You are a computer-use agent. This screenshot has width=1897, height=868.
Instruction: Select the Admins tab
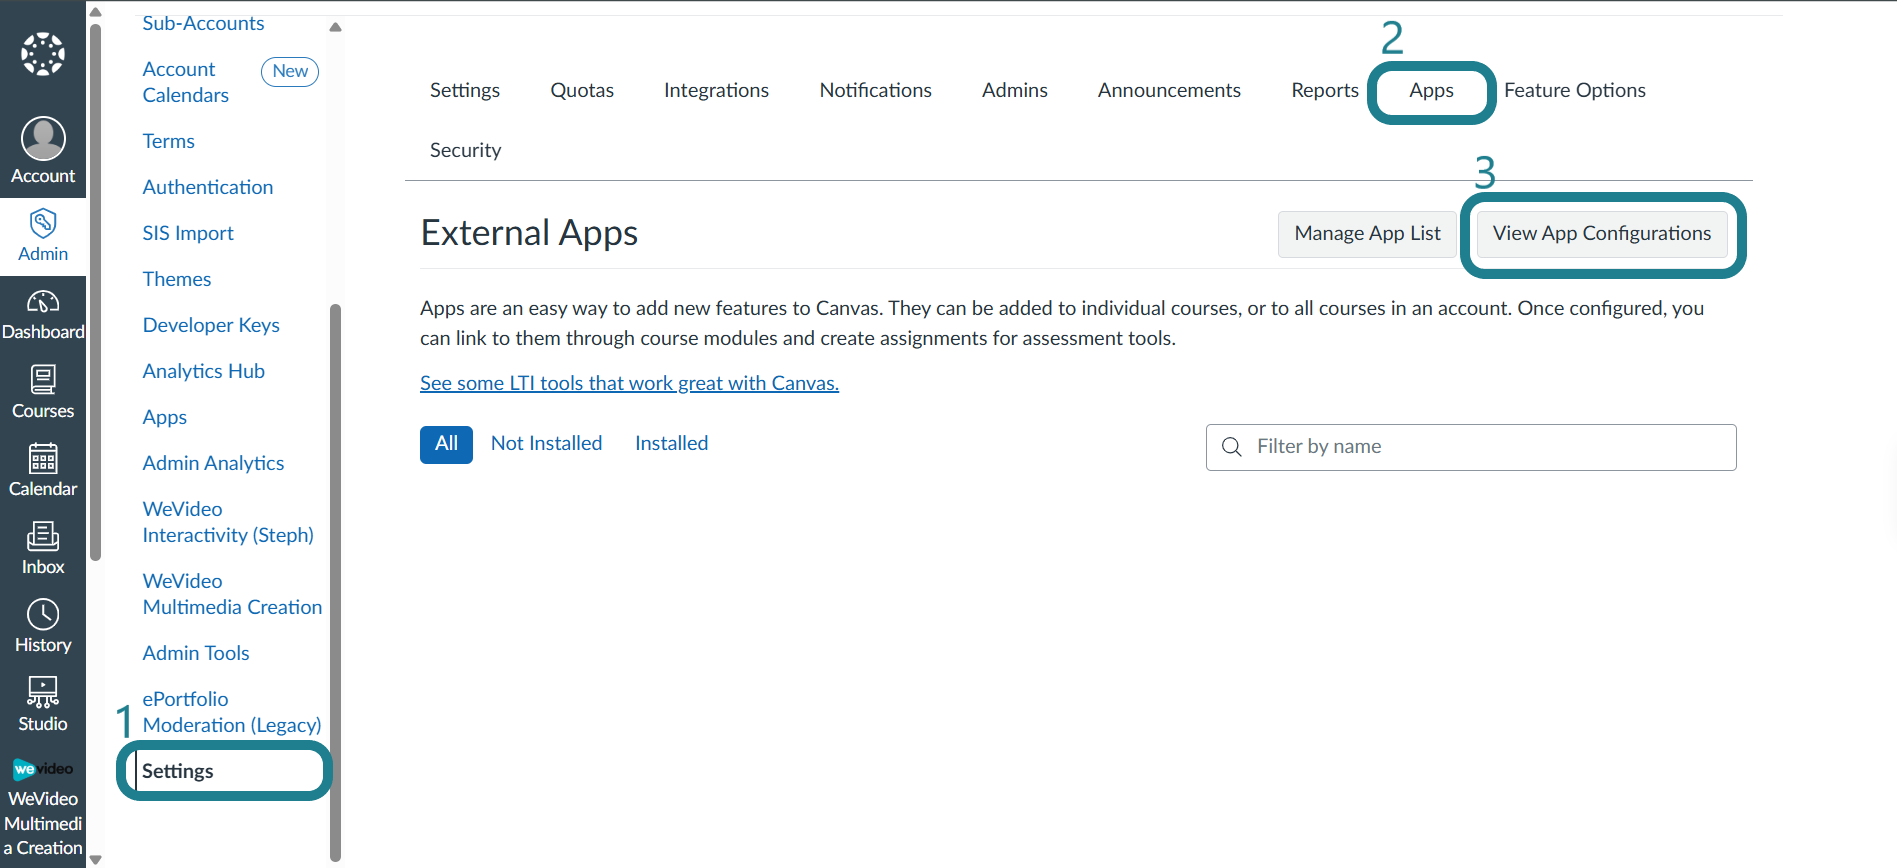1015,90
